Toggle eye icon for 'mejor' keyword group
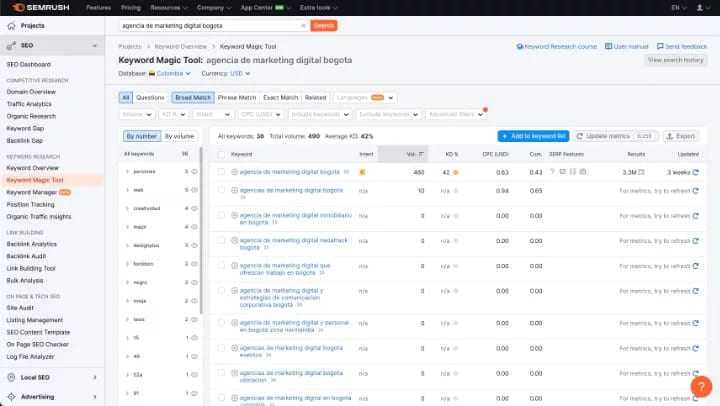 point(194,227)
